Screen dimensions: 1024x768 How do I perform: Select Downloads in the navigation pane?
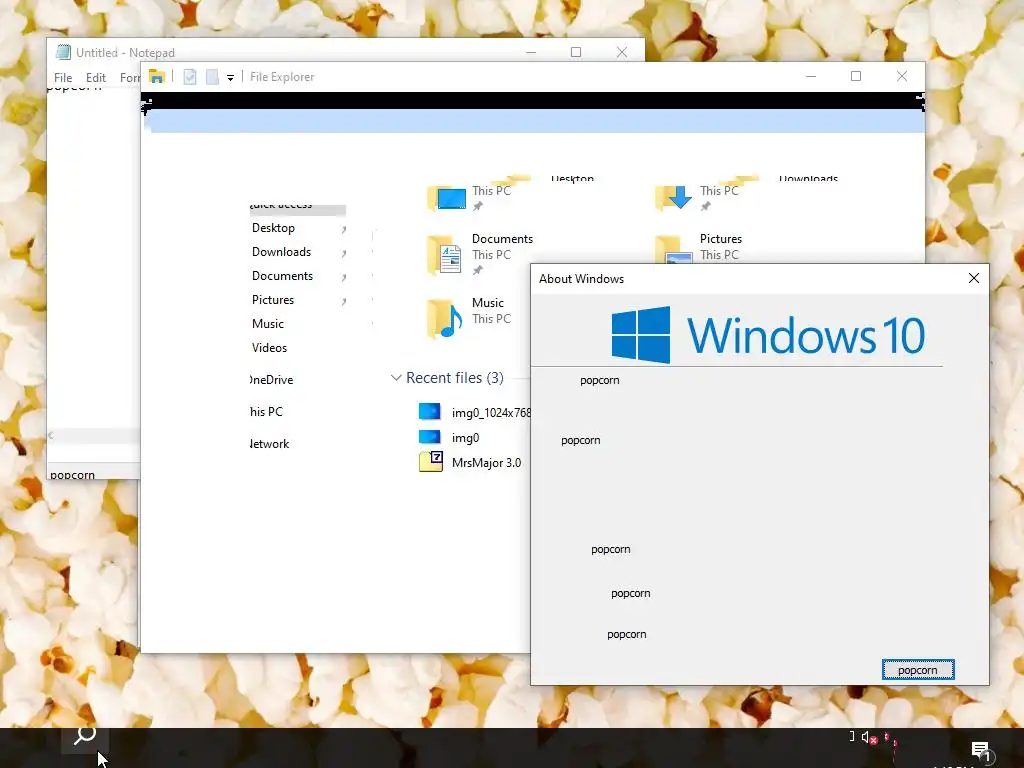pos(281,252)
